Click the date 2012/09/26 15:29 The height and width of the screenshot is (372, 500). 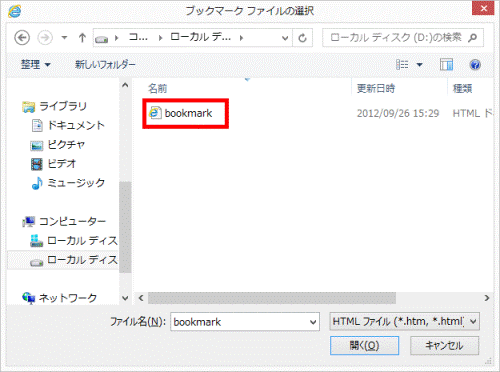(398, 114)
